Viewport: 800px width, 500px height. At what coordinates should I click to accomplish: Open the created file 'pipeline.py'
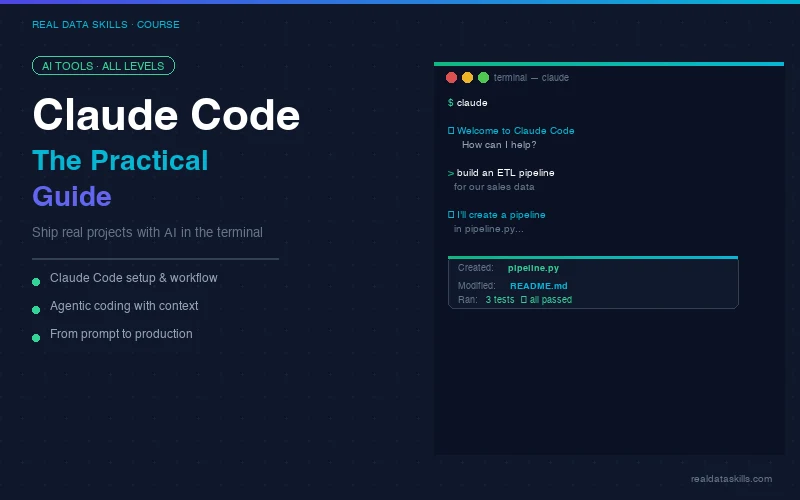533,268
